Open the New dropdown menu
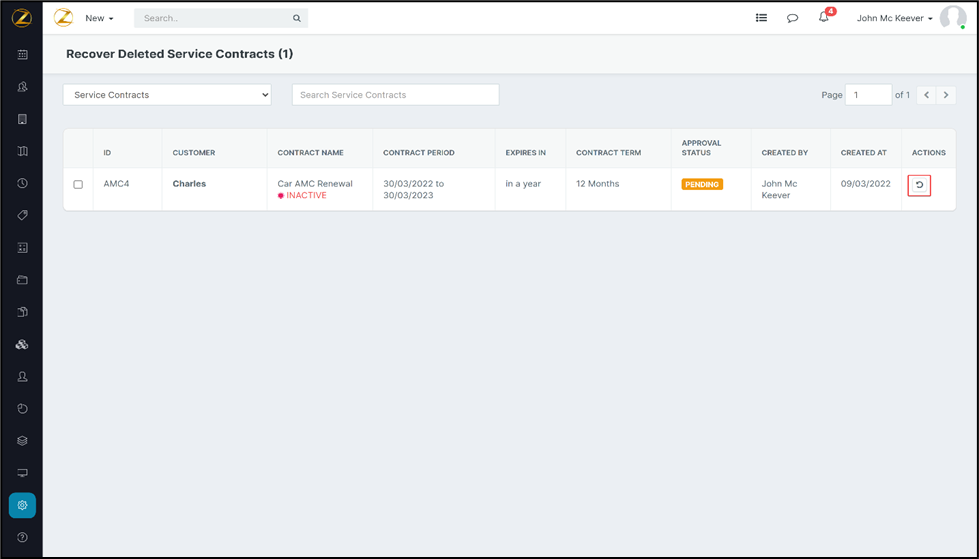 coord(99,18)
